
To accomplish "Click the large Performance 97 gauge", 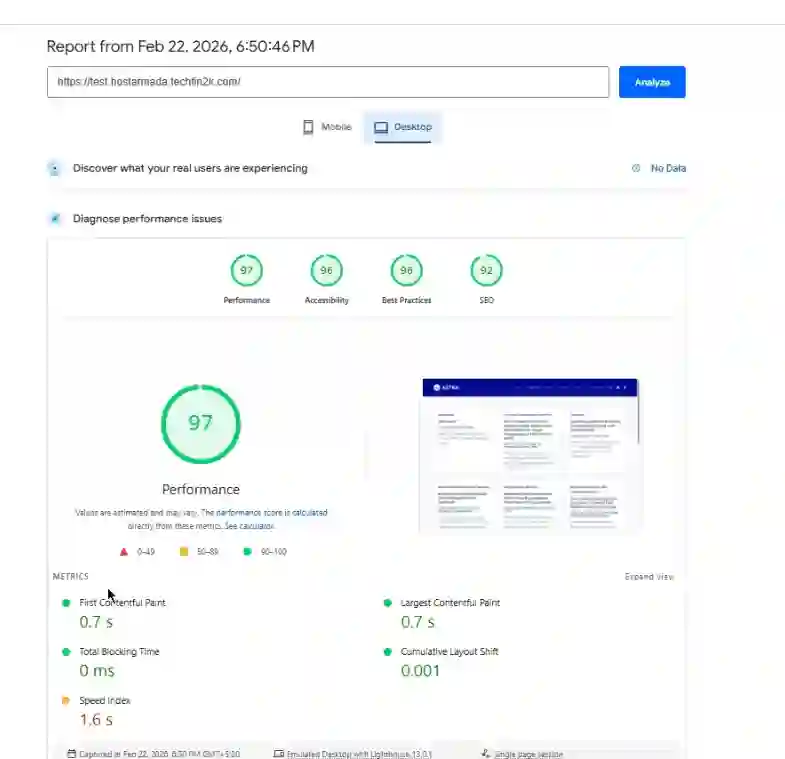I will [x=201, y=424].
